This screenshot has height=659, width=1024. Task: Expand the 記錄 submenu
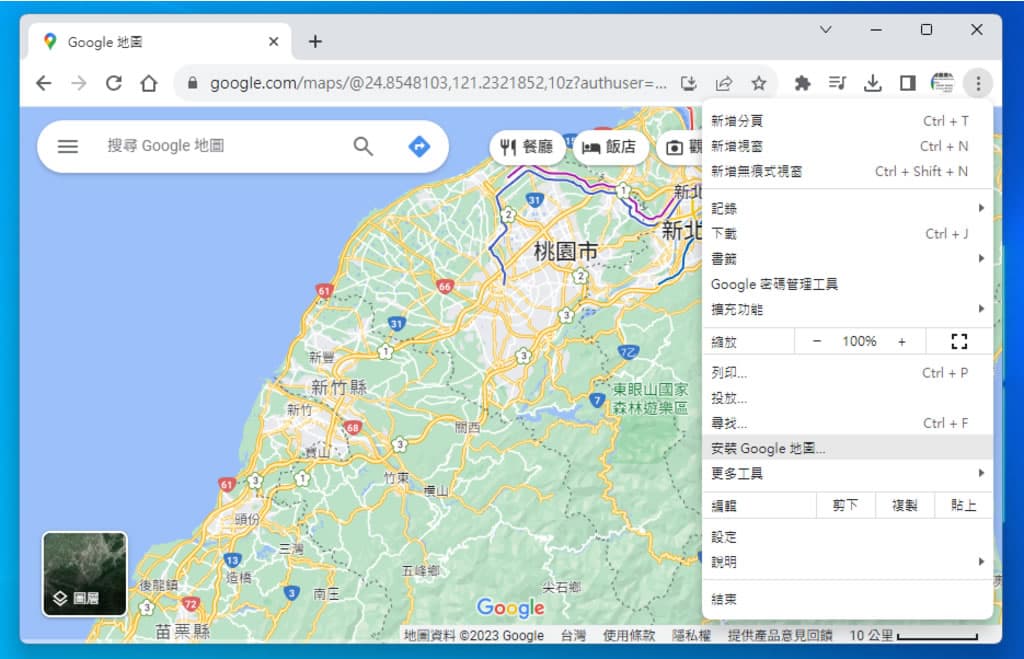click(848, 208)
